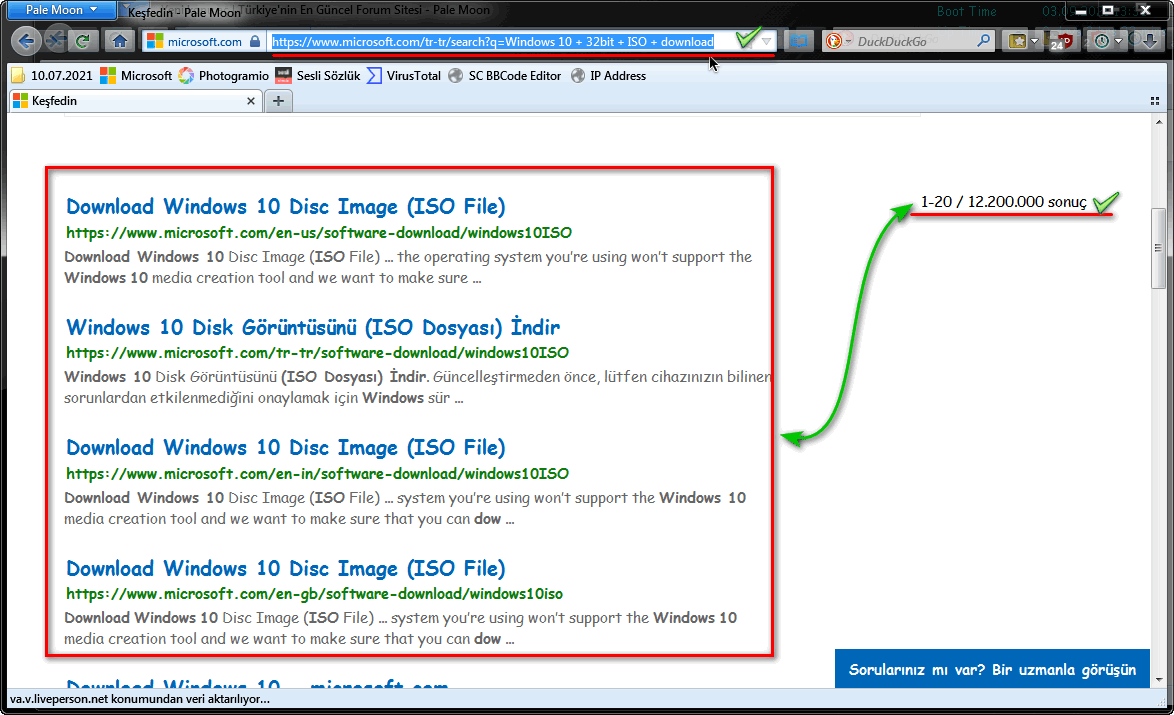Screen dimensions: 1174x715
Task: Click green URL ending en-in/software-download/windows10ISO
Action: pos(317,474)
